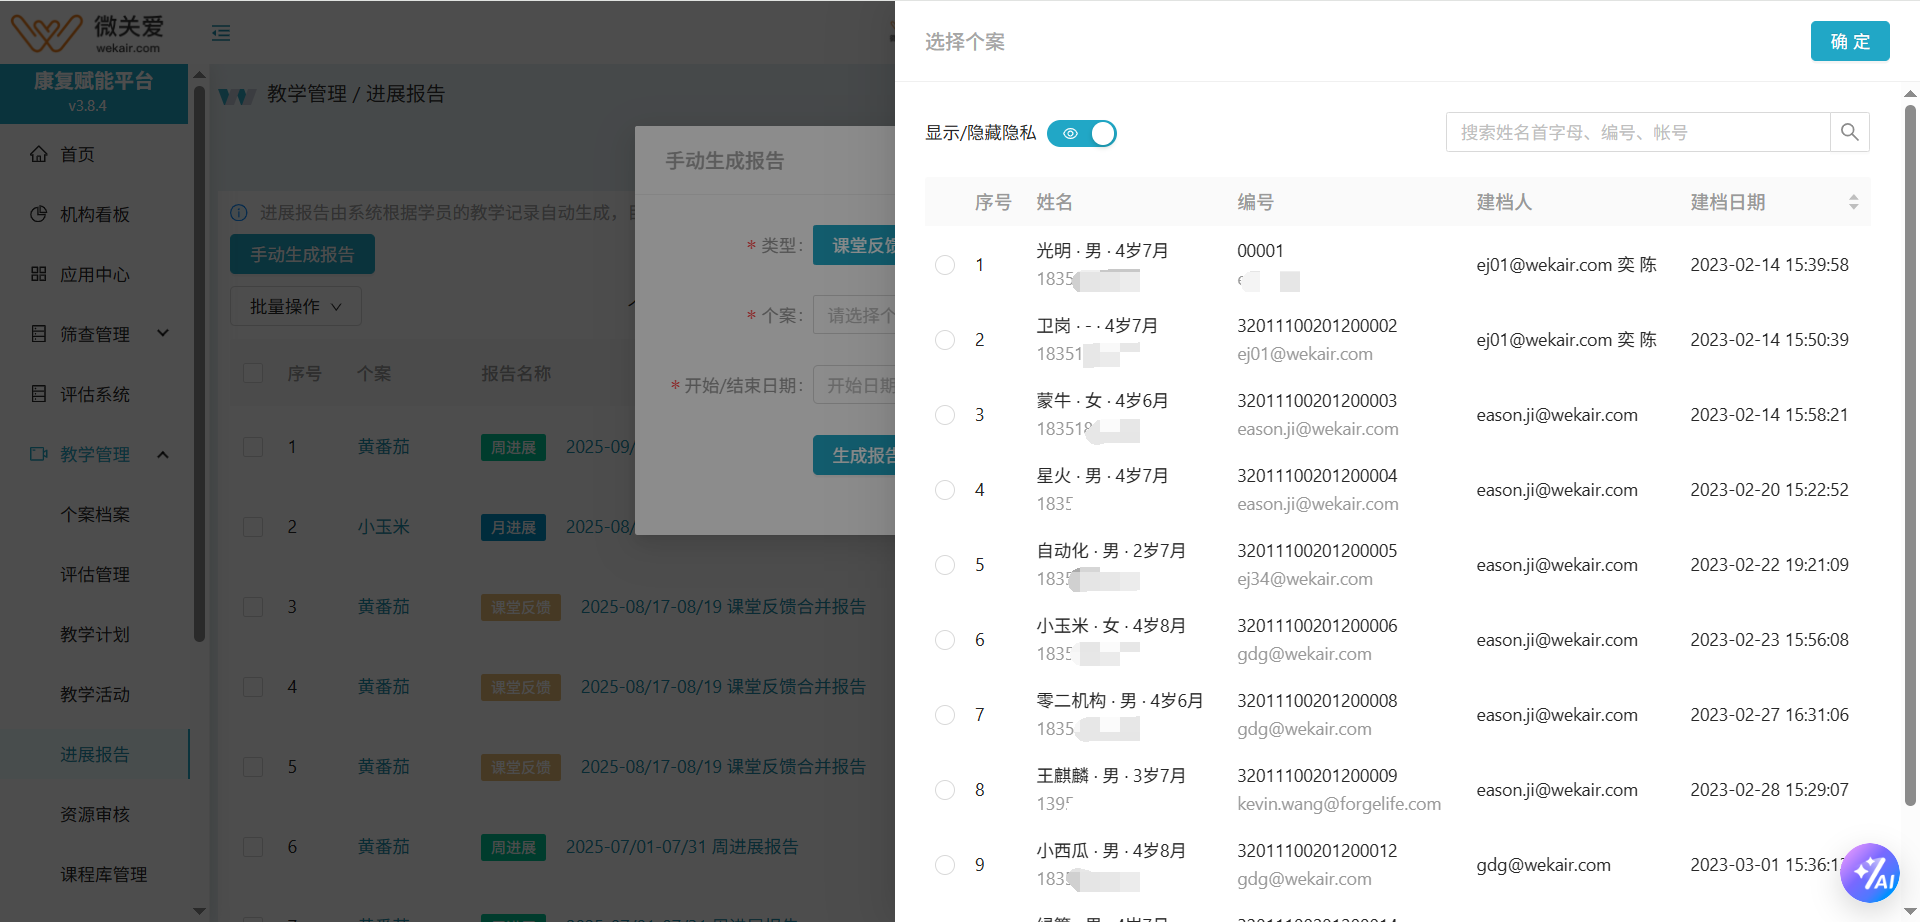This screenshot has width=1920, height=922.
Task: Toggle the 显示/隐藏隐私 switch
Action: point(1081,133)
